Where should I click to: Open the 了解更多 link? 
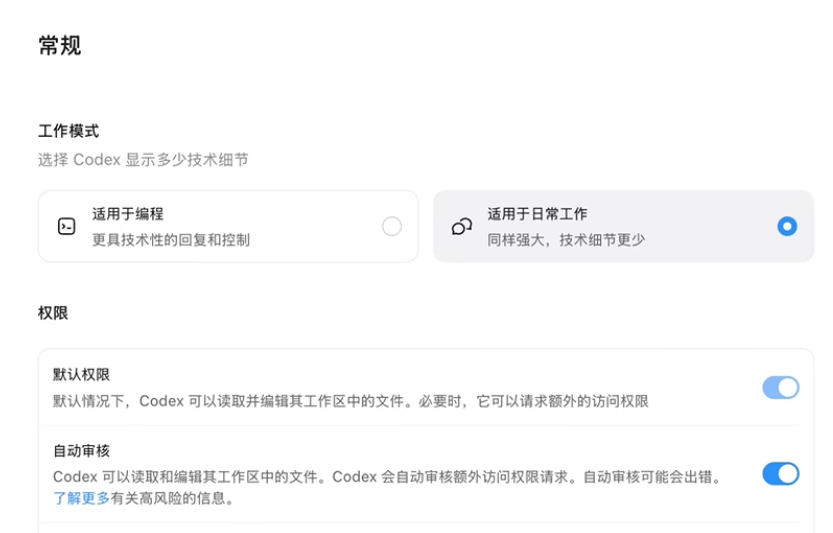point(81,498)
